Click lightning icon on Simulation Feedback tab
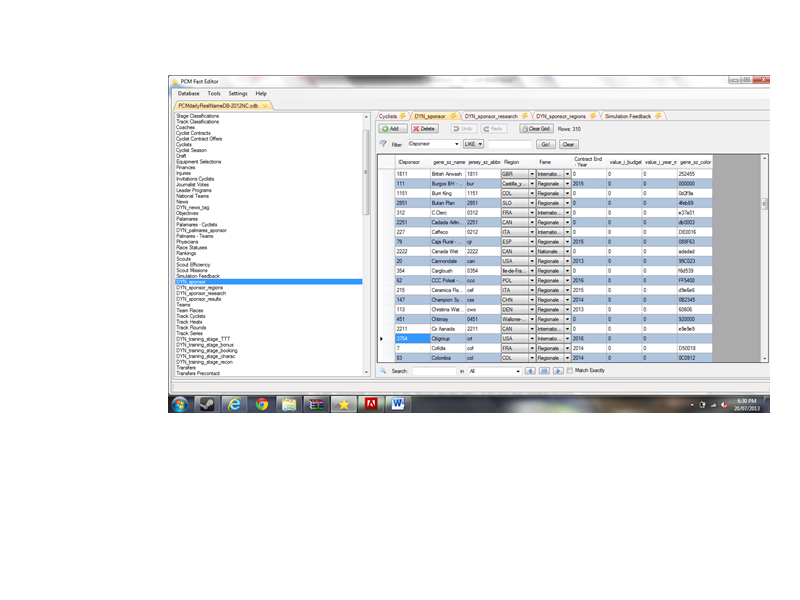This screenshot has width=800, height=600. [x=659, y=116]
